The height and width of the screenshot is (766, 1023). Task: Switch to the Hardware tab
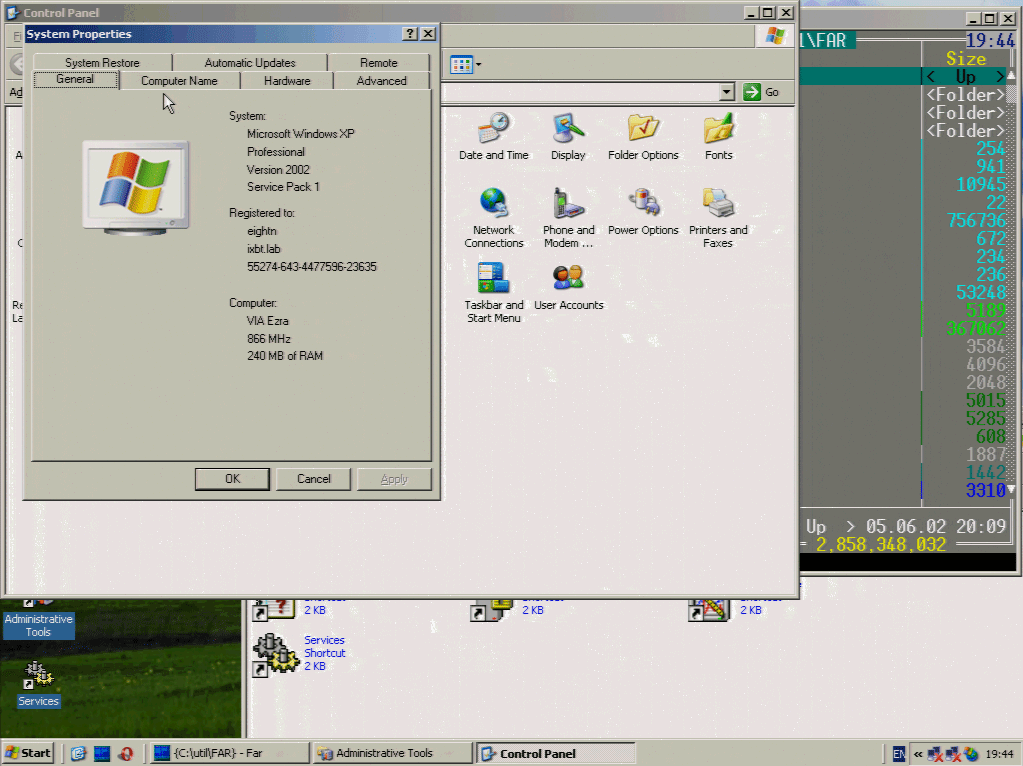pos(287,81)
